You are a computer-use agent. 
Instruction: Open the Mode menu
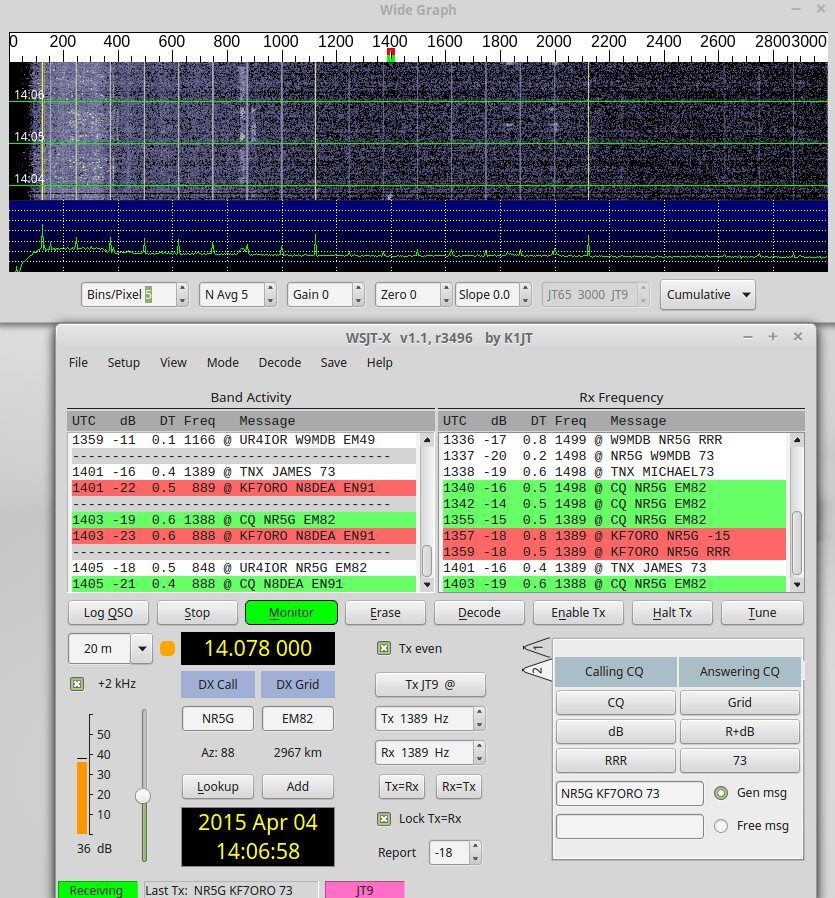pyautogui.click(x=222, y=363)
